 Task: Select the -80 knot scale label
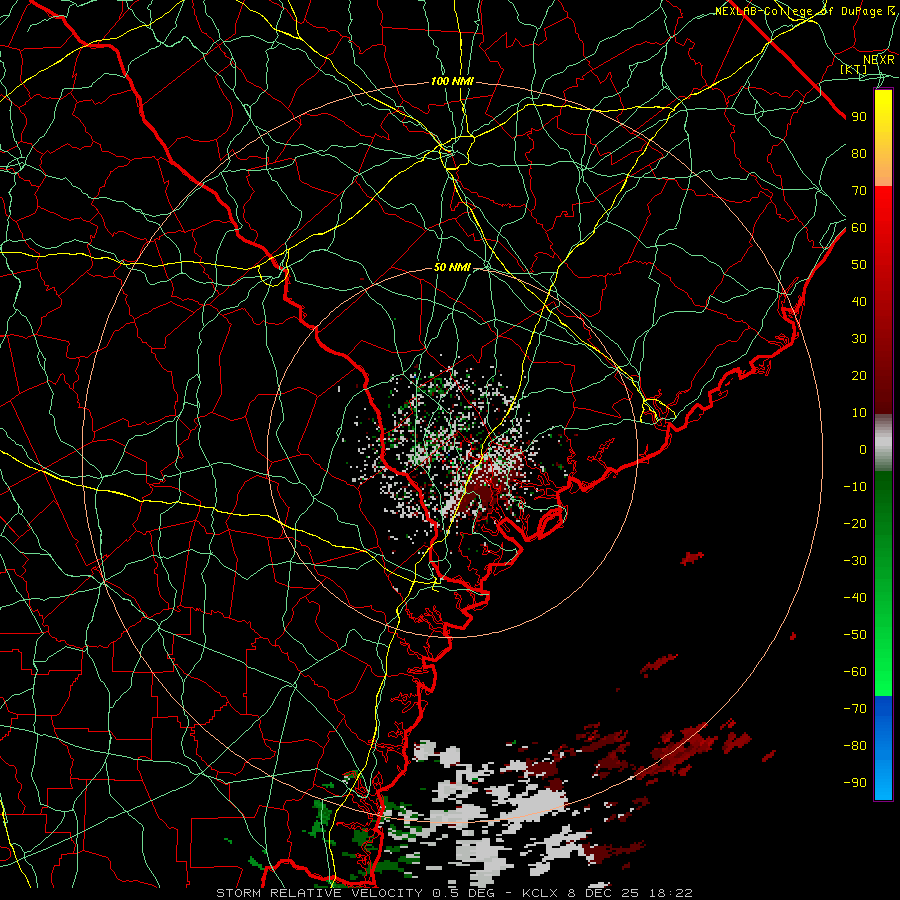click(x=855, y=746)
